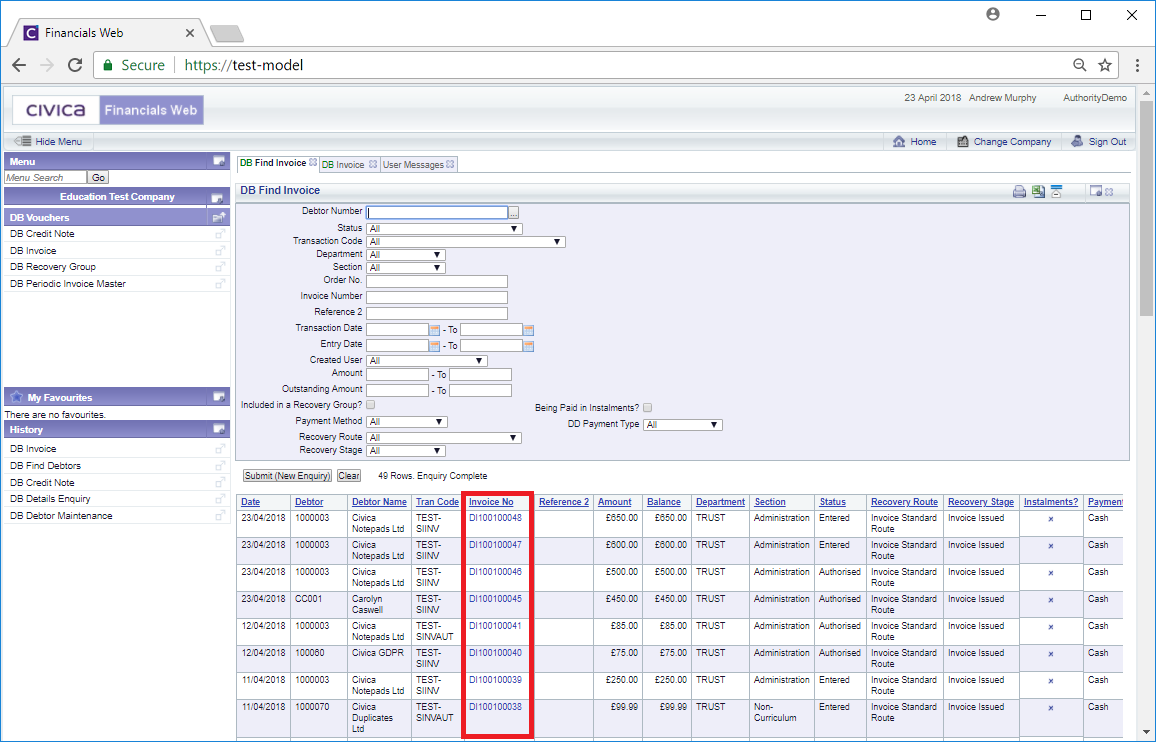1156x742 pixels.
Task: Open Transaction Date from calendar picker
Action: click(x=434, y=330)
